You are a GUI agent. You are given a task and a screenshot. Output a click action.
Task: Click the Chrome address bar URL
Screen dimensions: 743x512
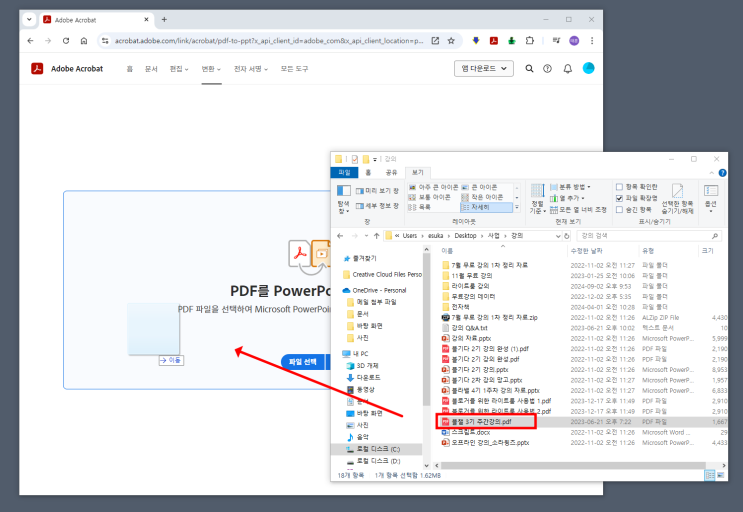tap(269, 41)
